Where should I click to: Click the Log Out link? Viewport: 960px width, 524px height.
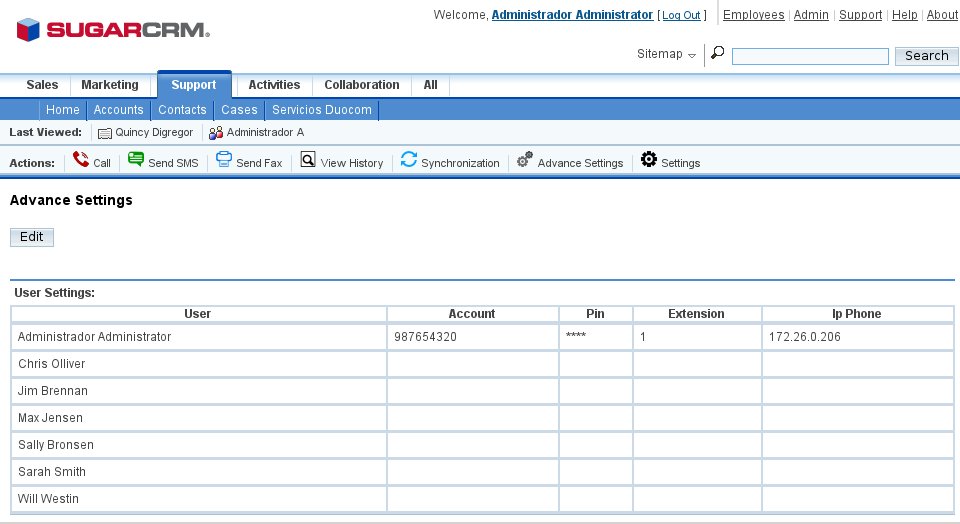click(681, 16)
